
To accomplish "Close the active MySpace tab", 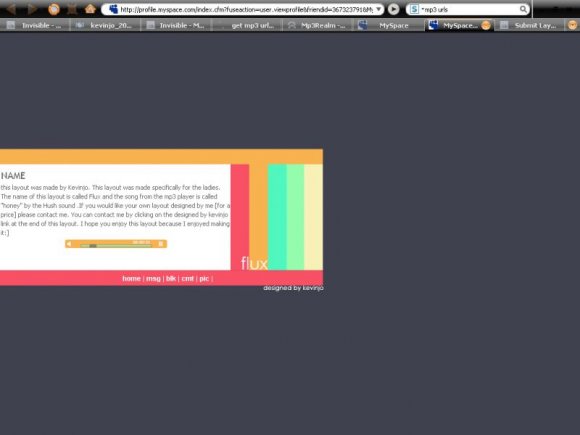I will click(x=486, y=25).
